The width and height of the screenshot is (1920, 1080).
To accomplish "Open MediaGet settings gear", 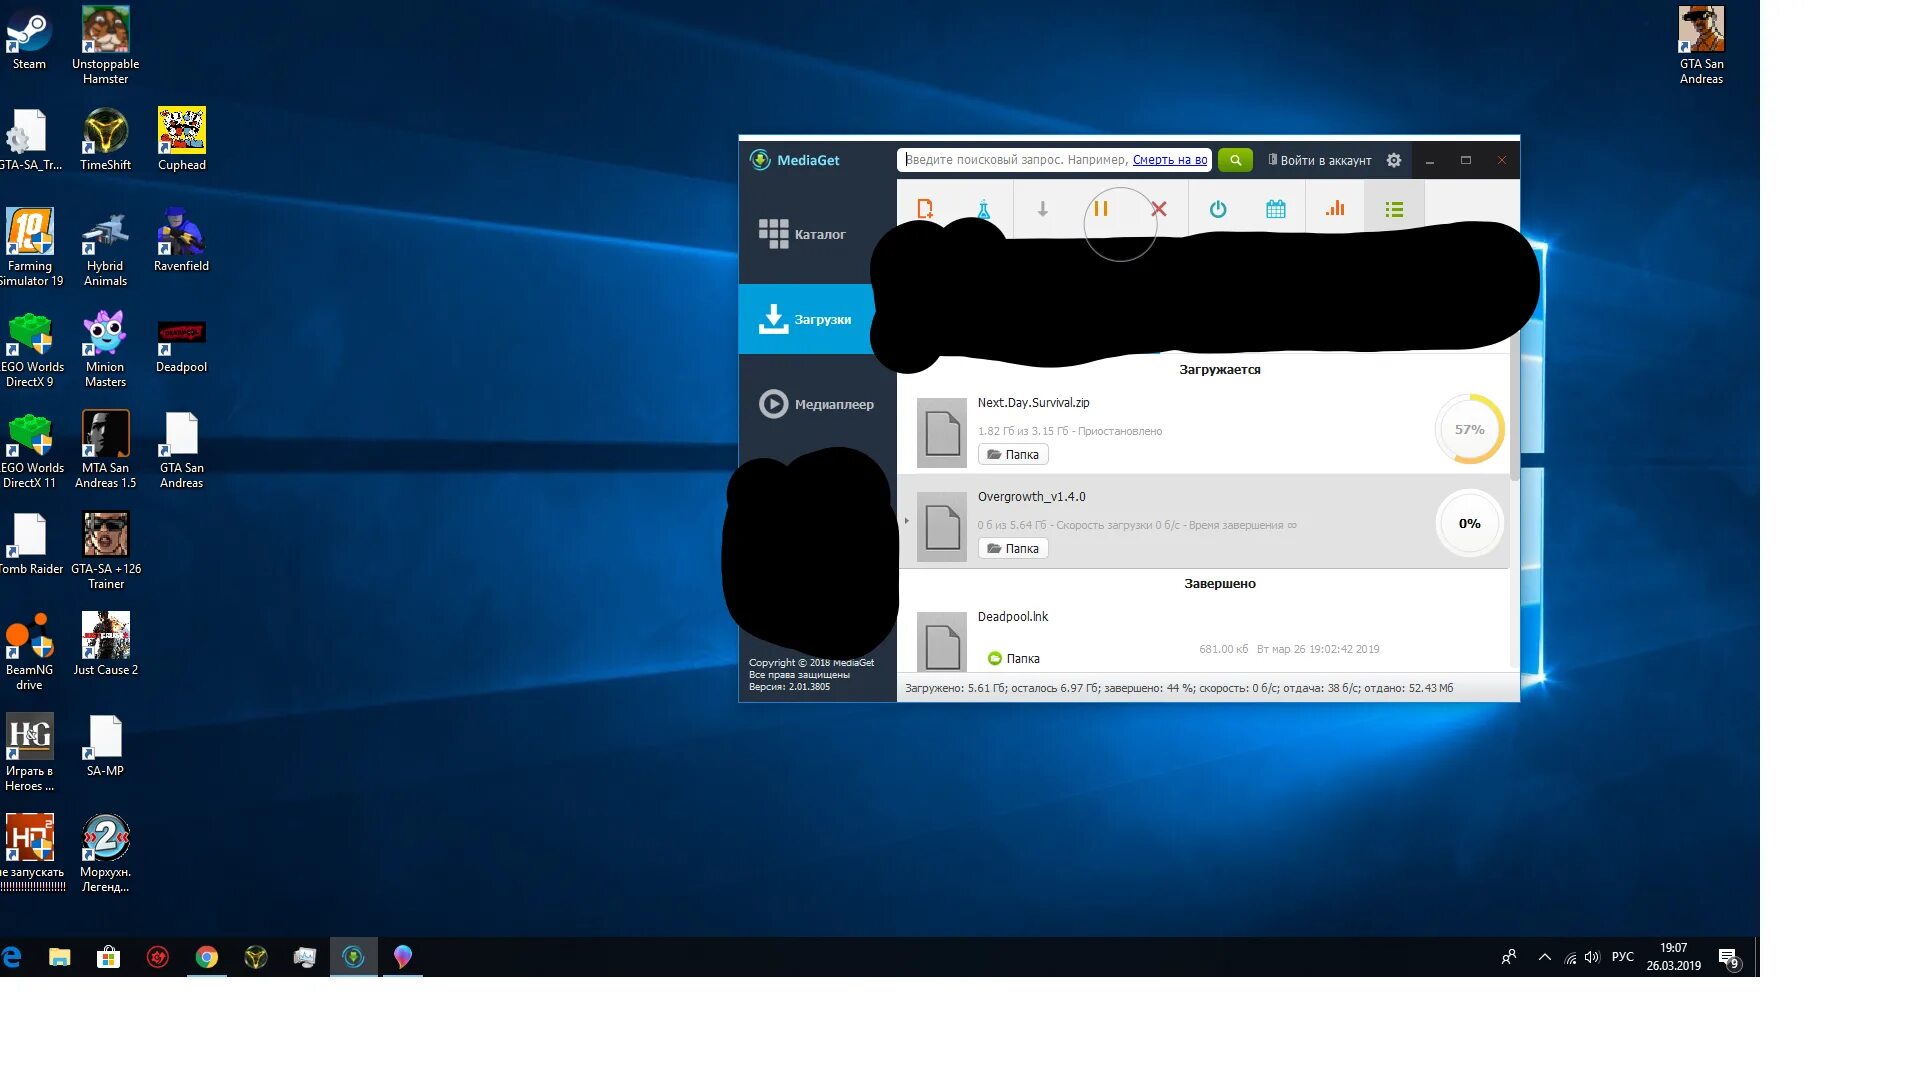I will (x=1394, y=160).
